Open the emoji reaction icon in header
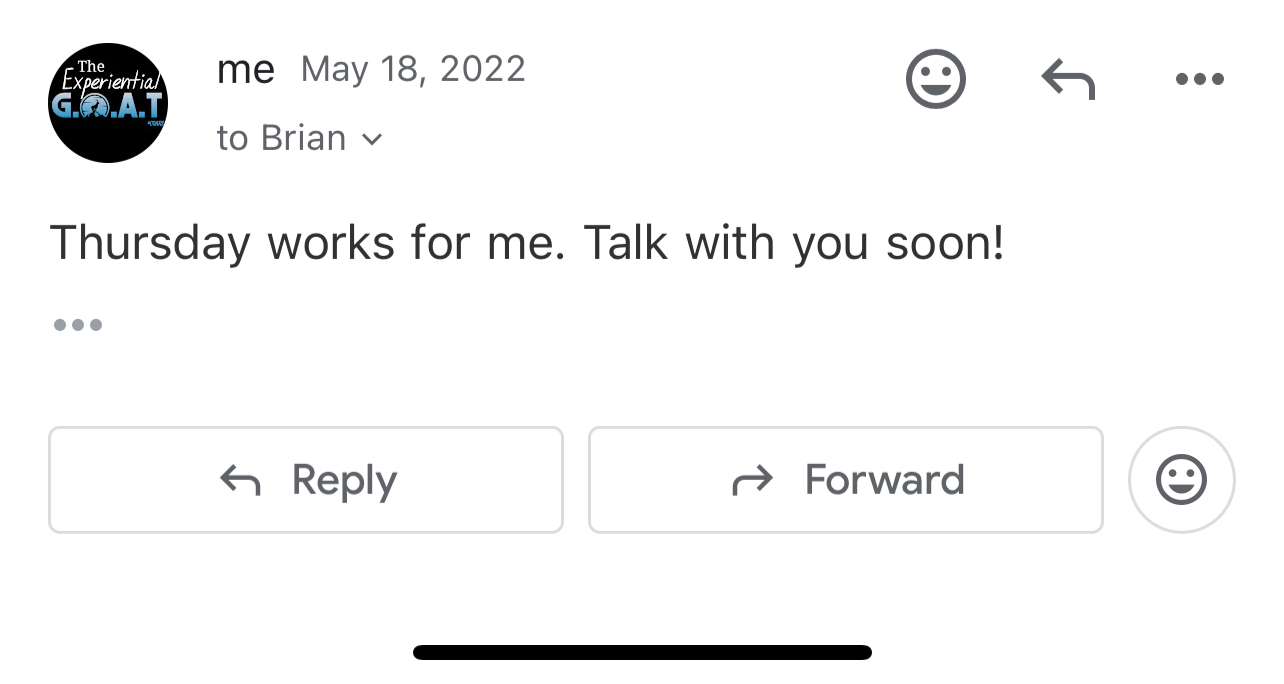The height and width of the screenshot is (684, 1284). point(936,79)
